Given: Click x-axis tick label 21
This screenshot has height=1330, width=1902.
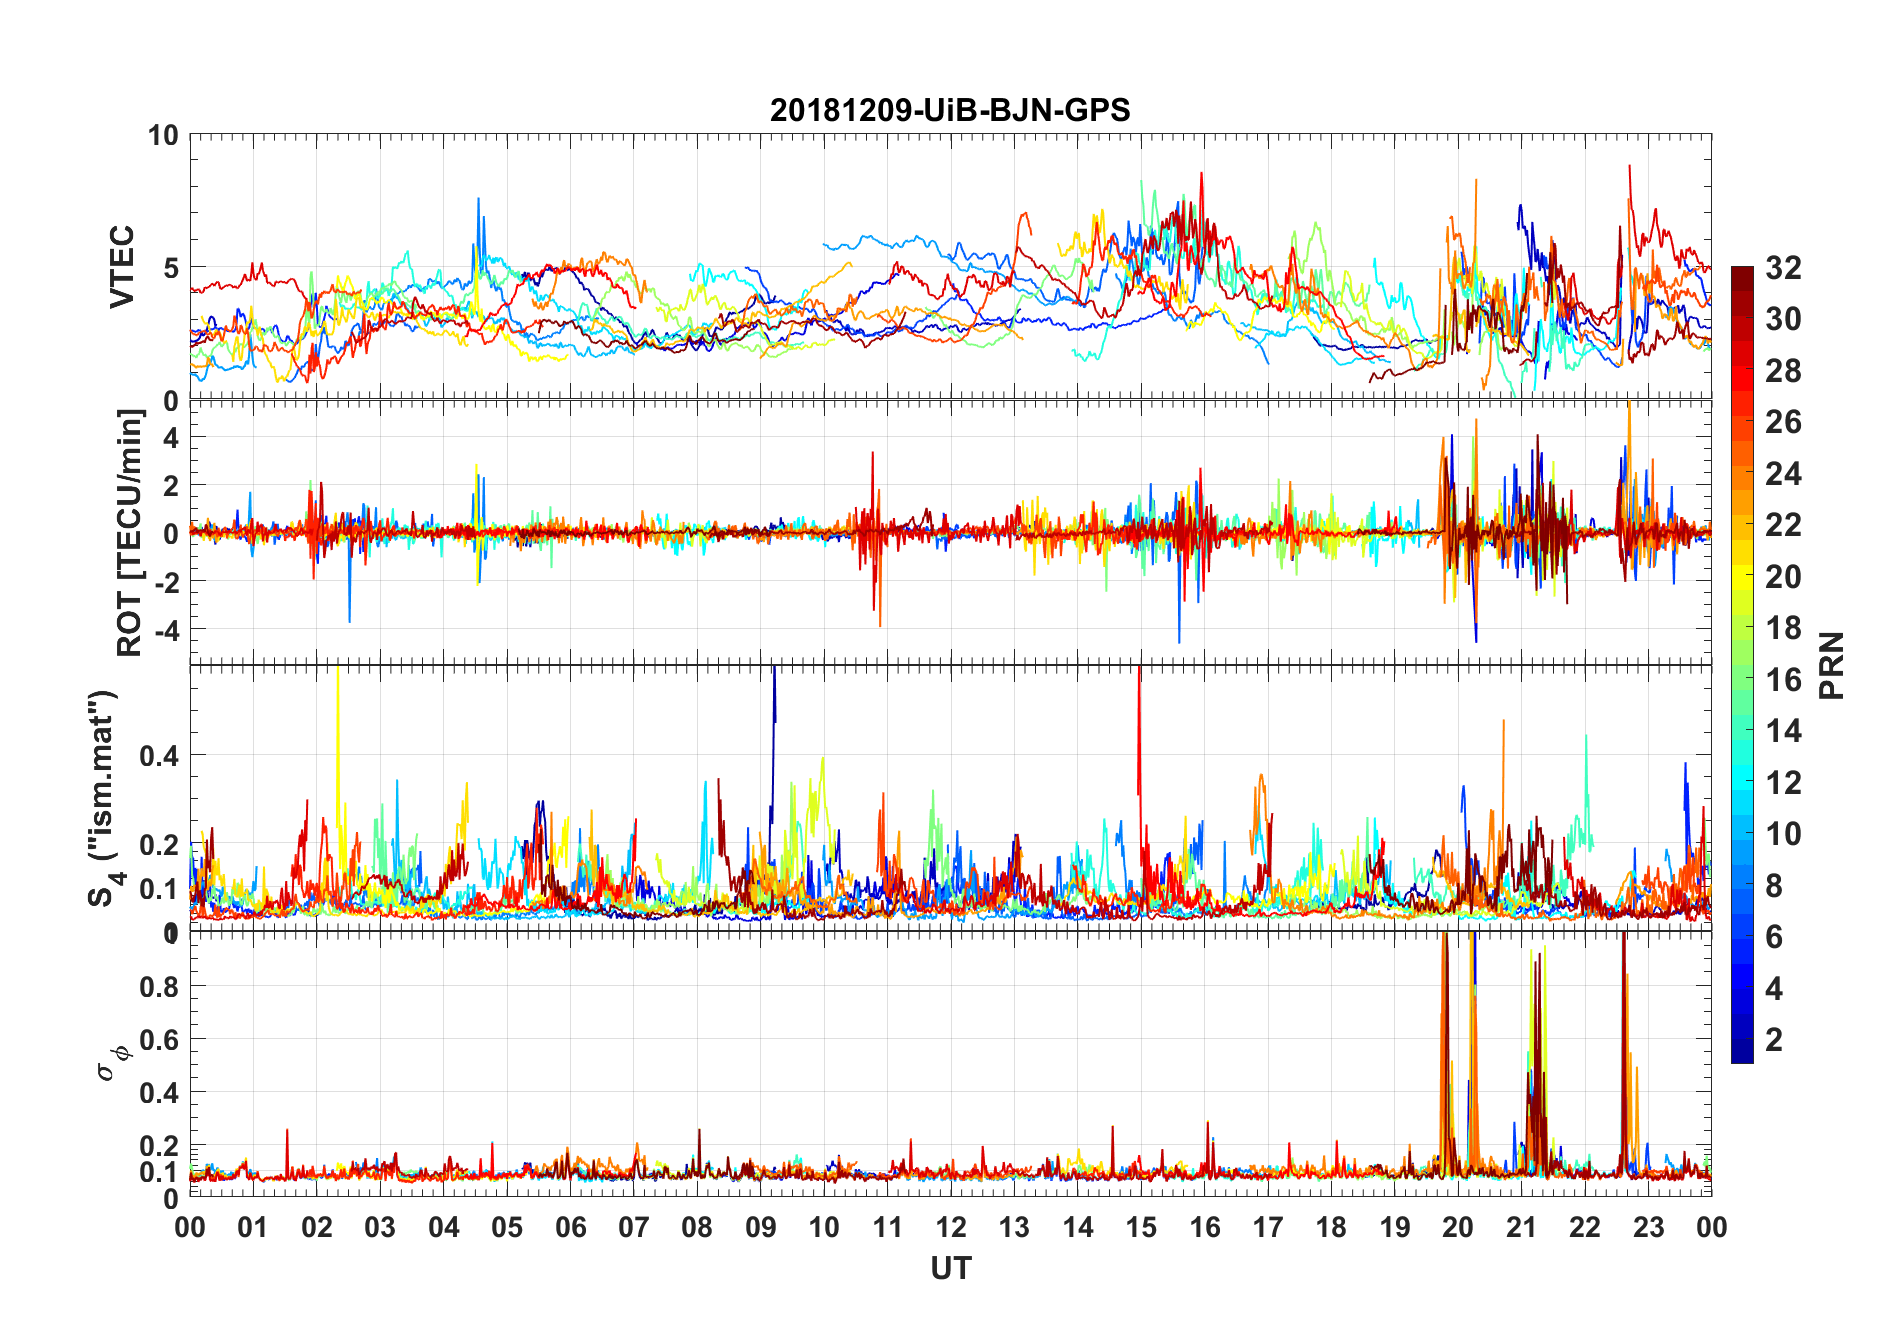Looking at the screenshot, I should [1521, 1227].
